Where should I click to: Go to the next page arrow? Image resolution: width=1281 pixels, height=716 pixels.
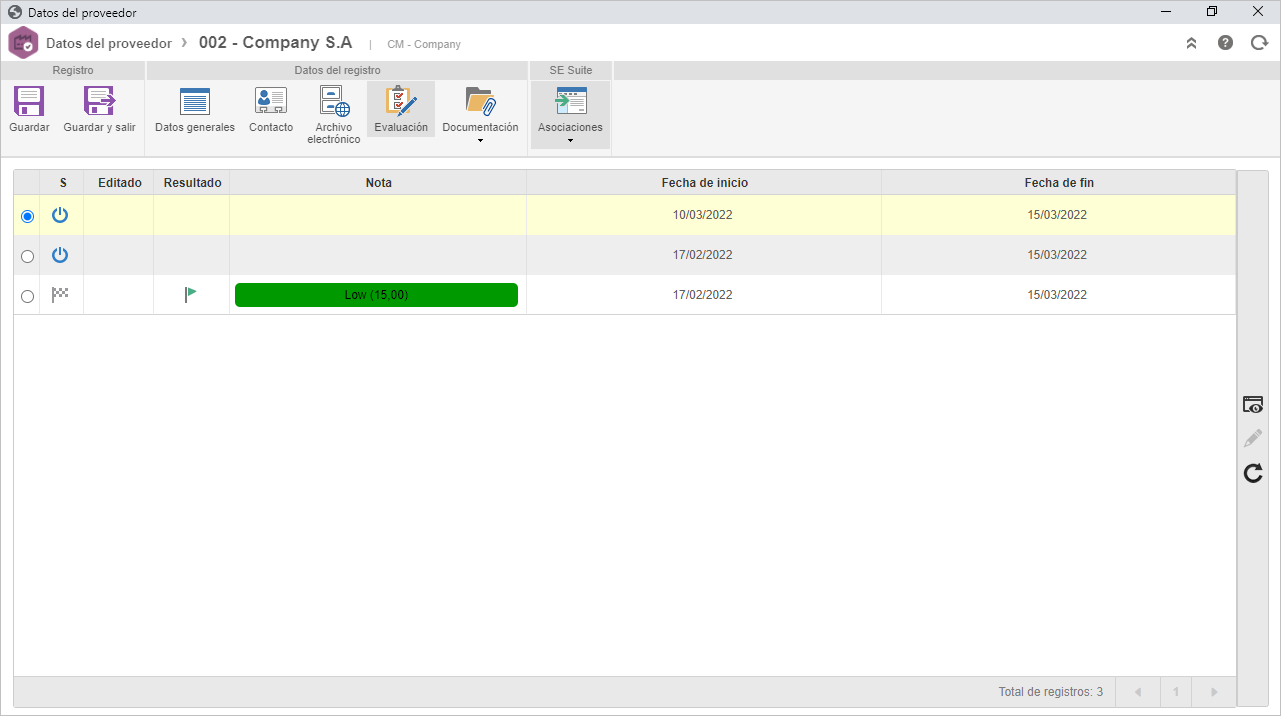1214,692
